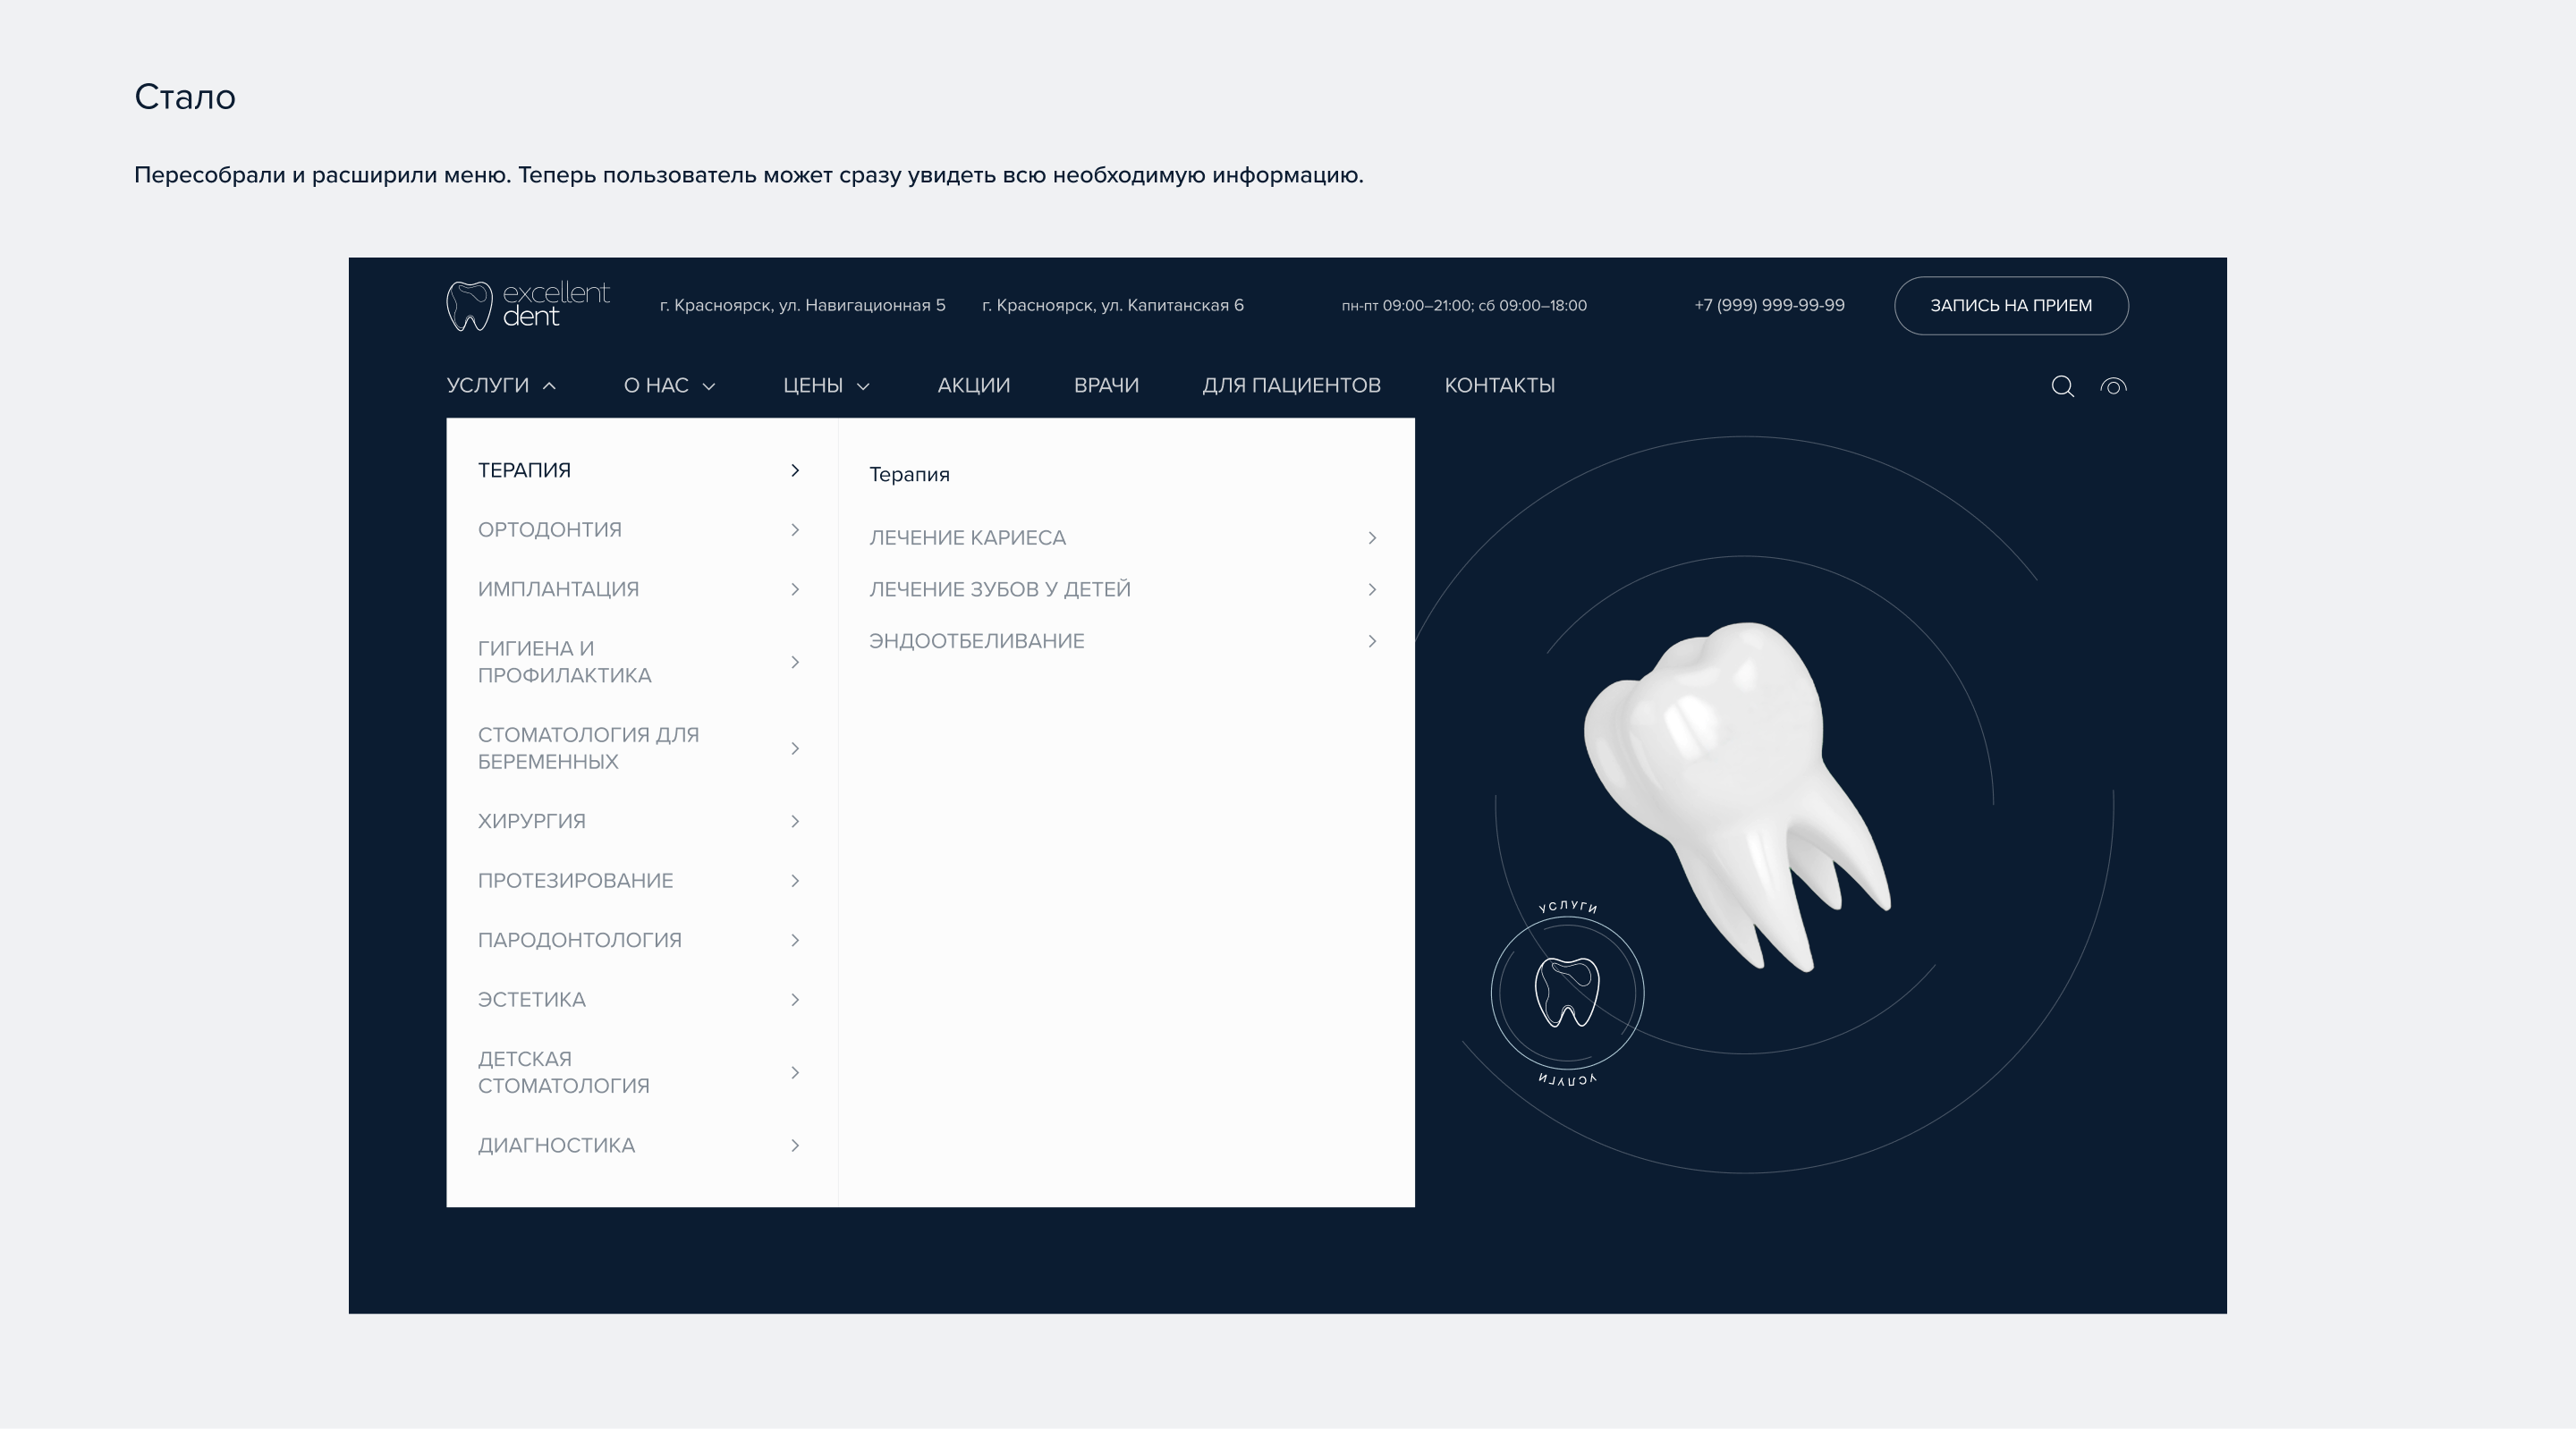
Task: Open the Акции menu item
Action: click(x=974, y=385)
